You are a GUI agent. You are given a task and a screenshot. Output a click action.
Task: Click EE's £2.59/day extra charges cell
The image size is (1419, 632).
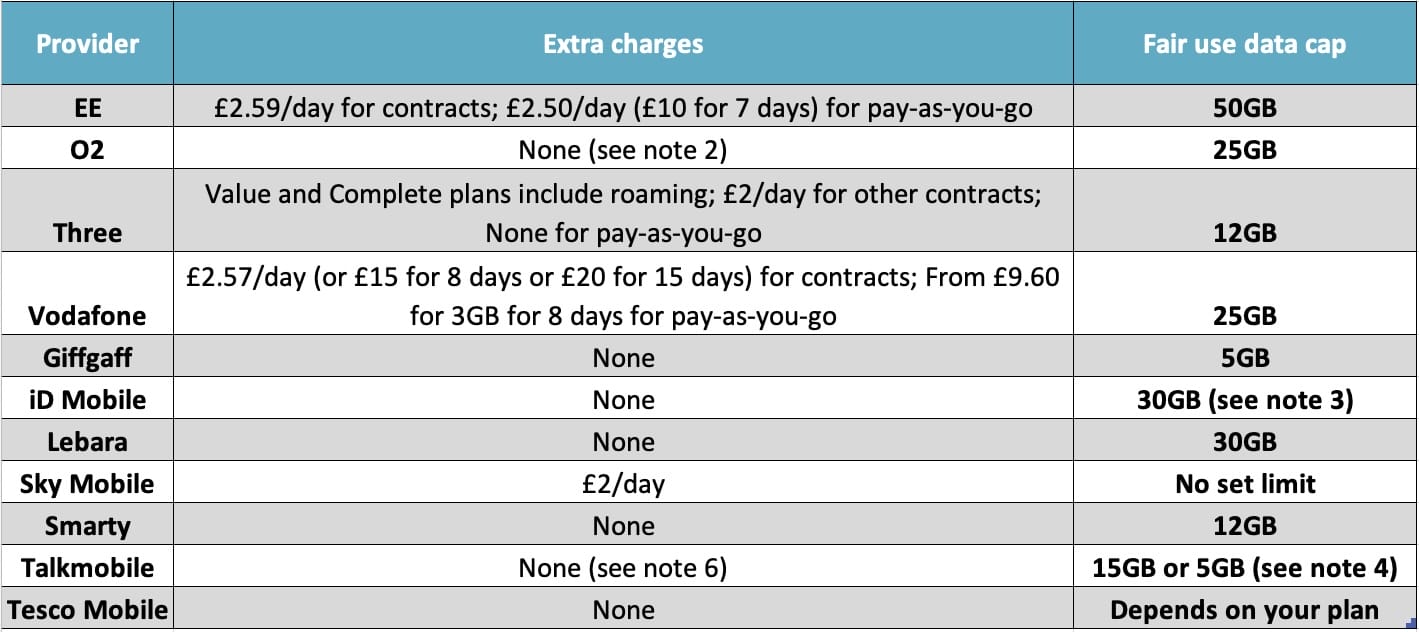(623, 107)
